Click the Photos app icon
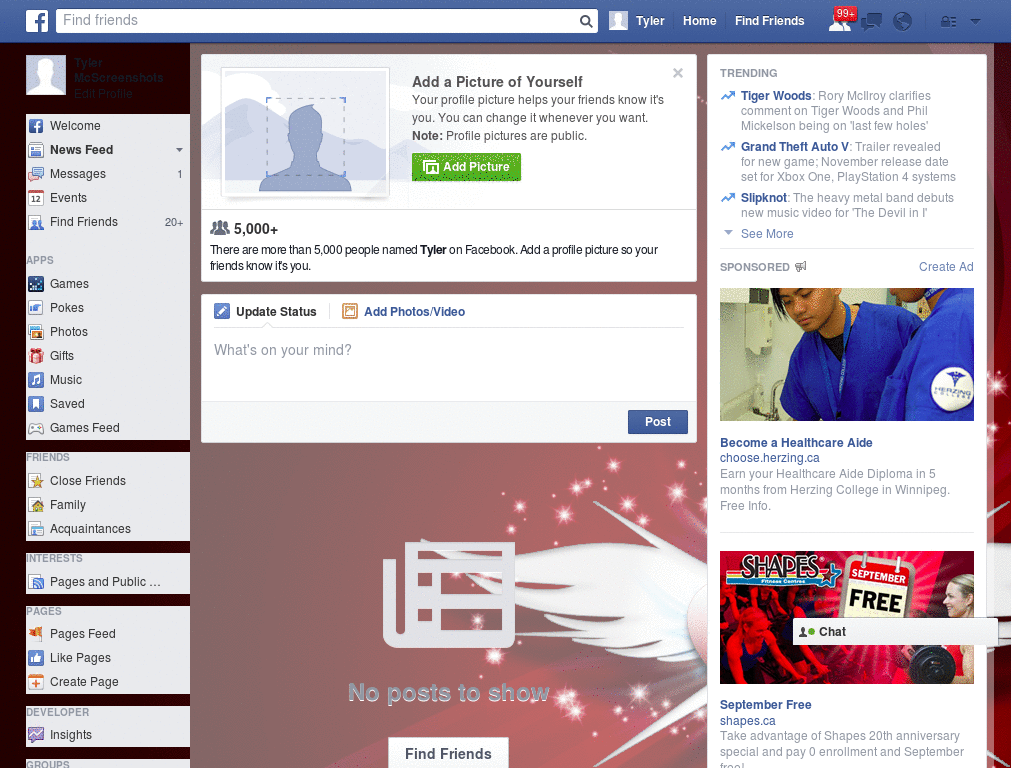 pyautogui.click(x=36, y=332)
